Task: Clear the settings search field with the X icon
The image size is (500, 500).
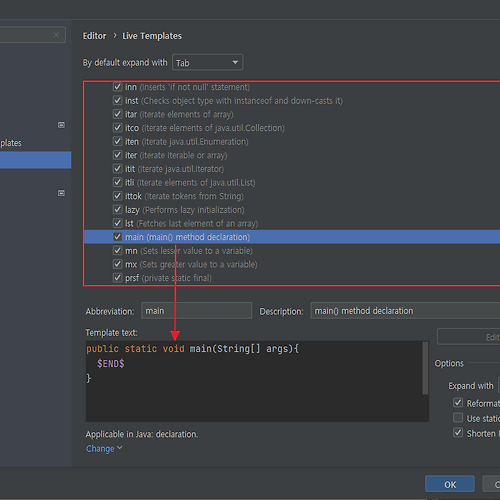Action: tap(56, 35)
